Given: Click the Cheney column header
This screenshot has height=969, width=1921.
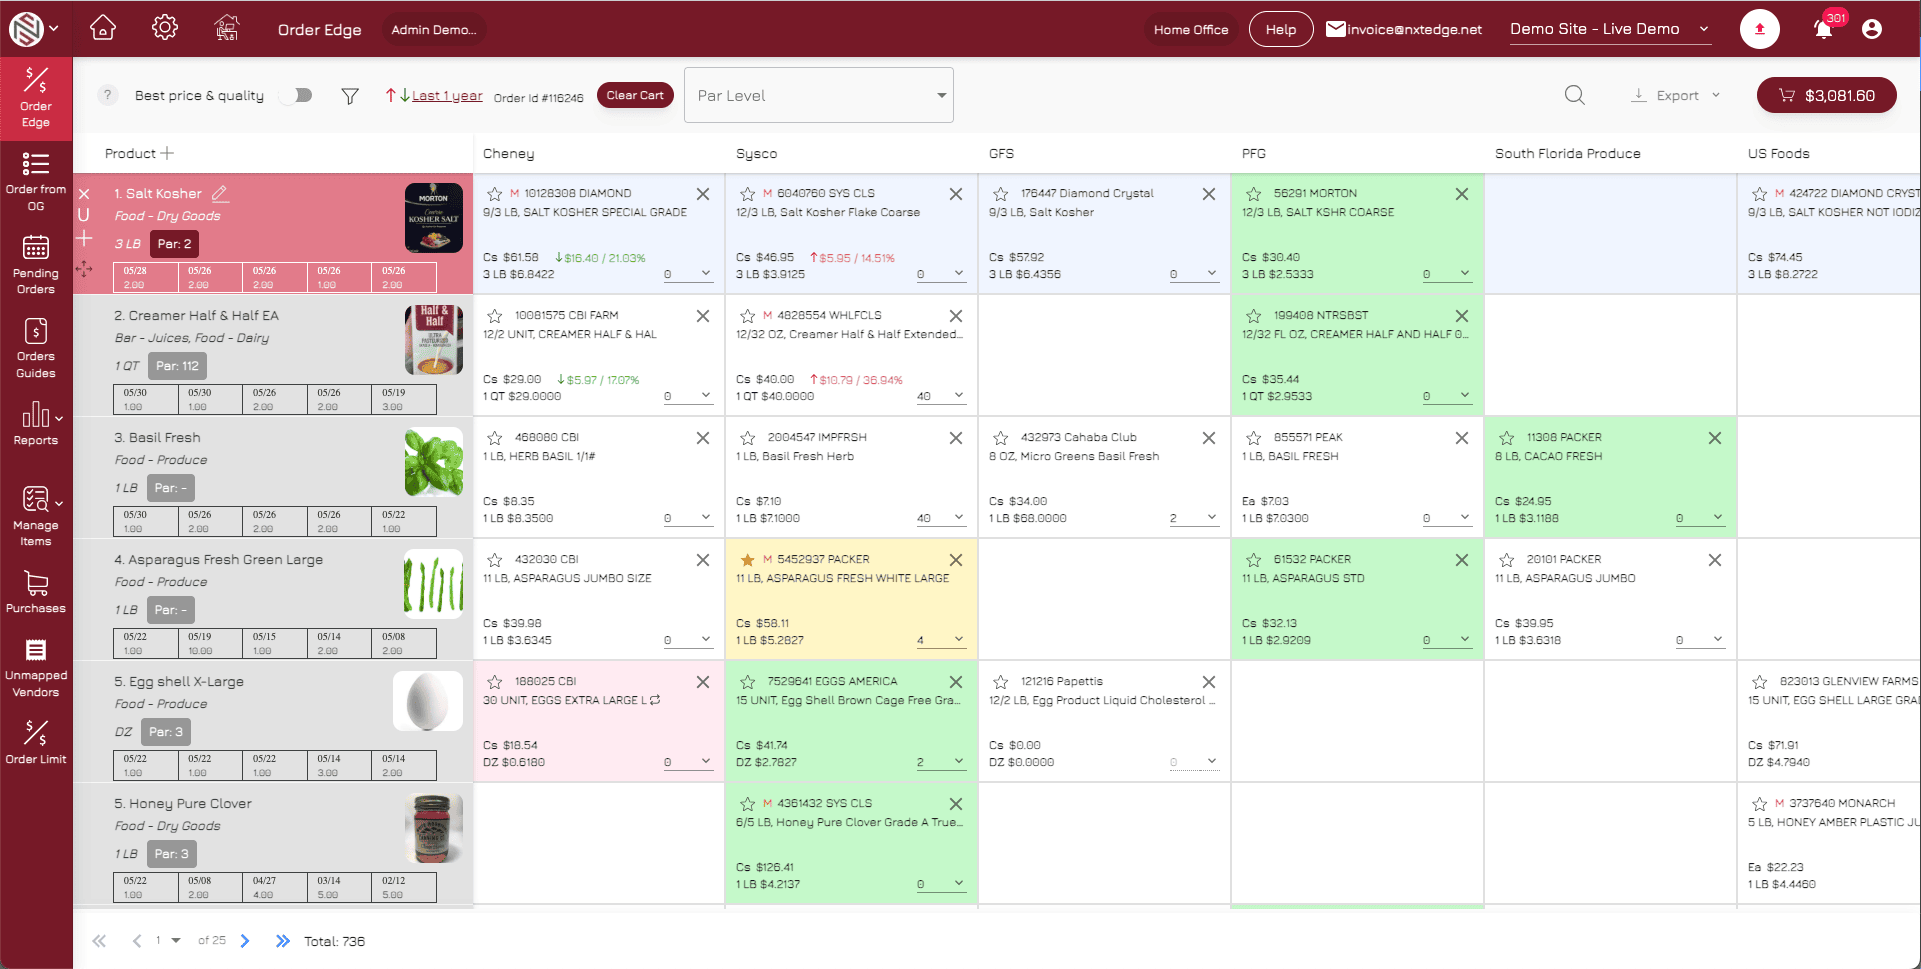Looking at the screenshot, I should (509, 153).
